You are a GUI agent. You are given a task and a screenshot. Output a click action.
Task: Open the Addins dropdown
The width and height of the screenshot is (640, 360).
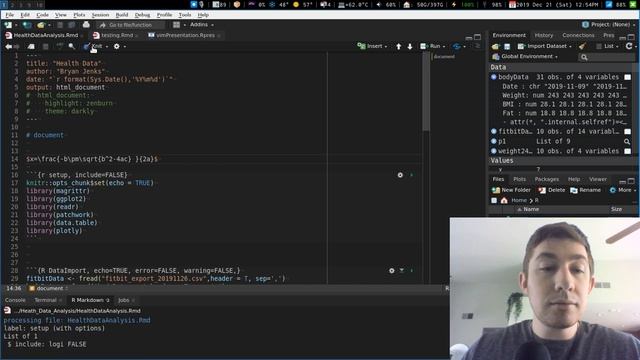[x=201, y=25]
